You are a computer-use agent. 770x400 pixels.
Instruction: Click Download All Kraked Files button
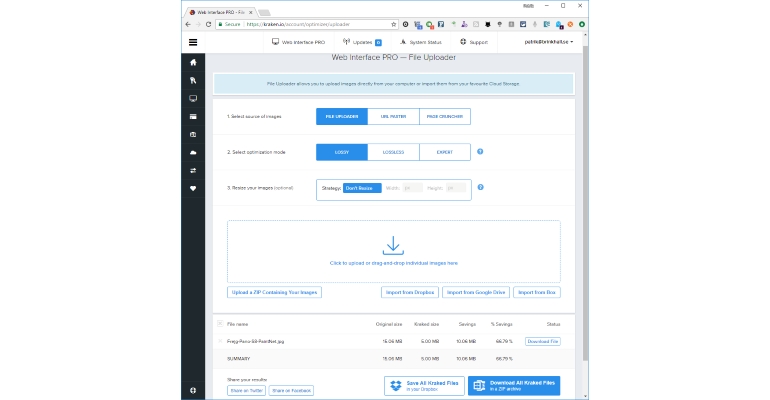pos(514,386)
